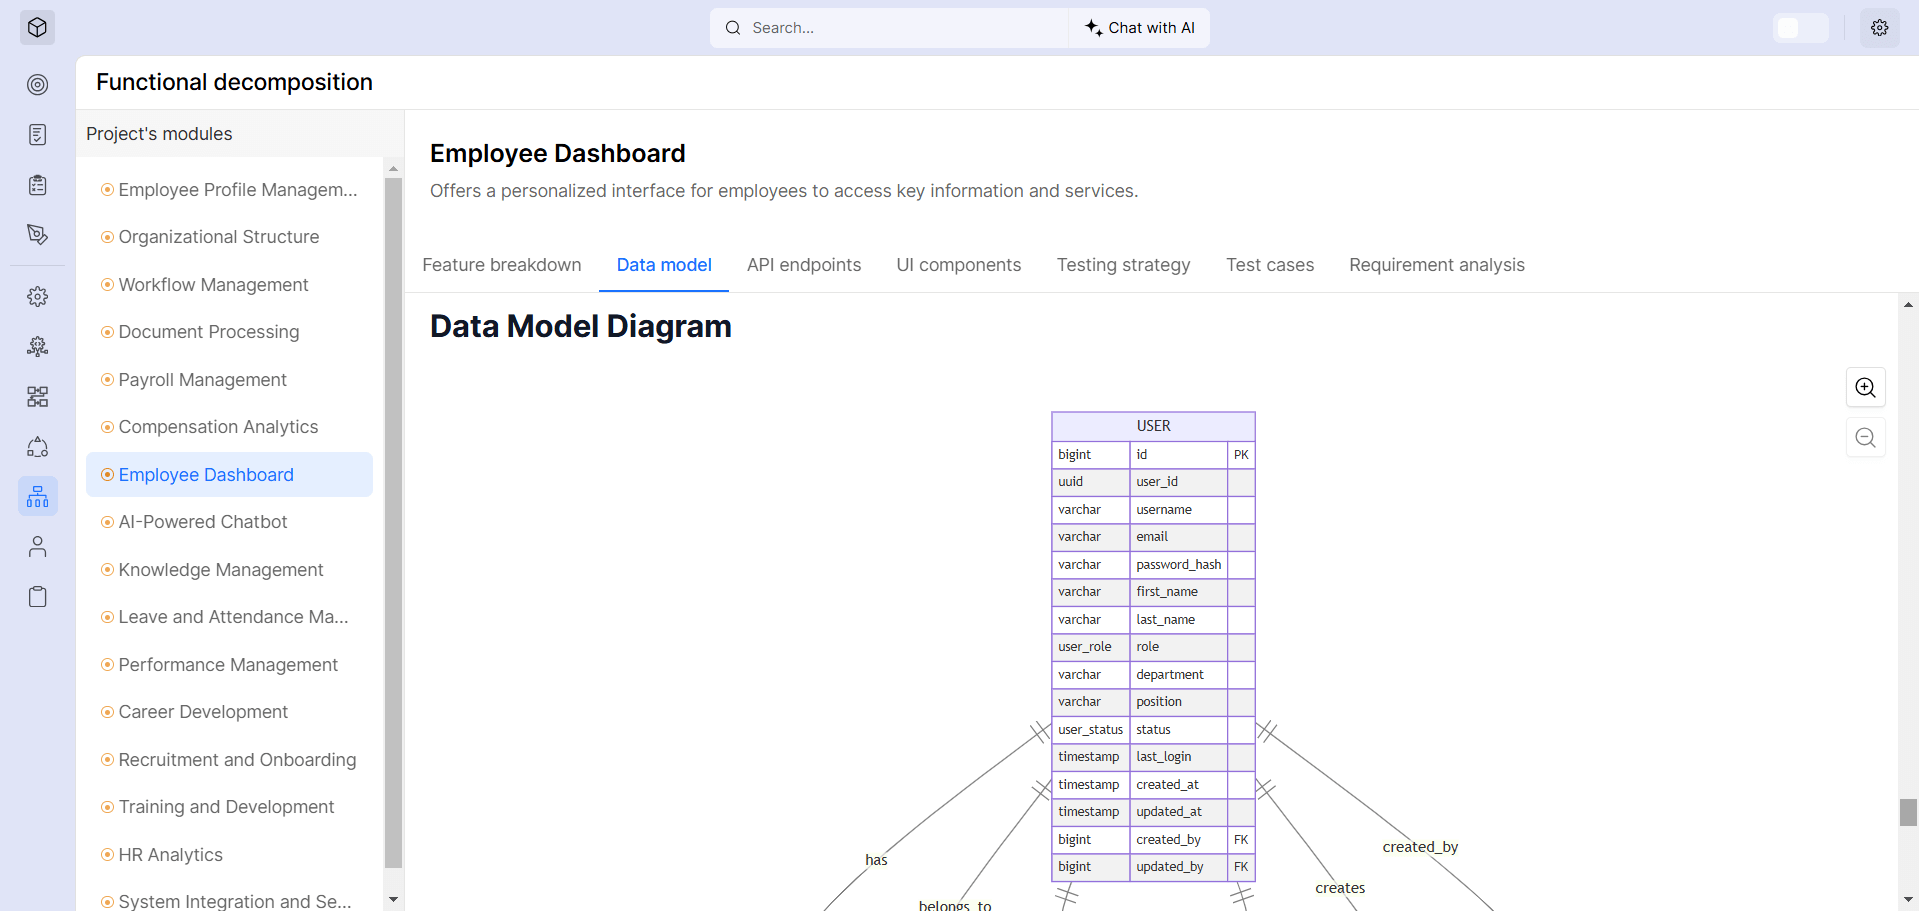Select the Employee Dashboard module
The height and width of the screenshot is (911, 1919).
pyautogui.click(x=229, y=475)
